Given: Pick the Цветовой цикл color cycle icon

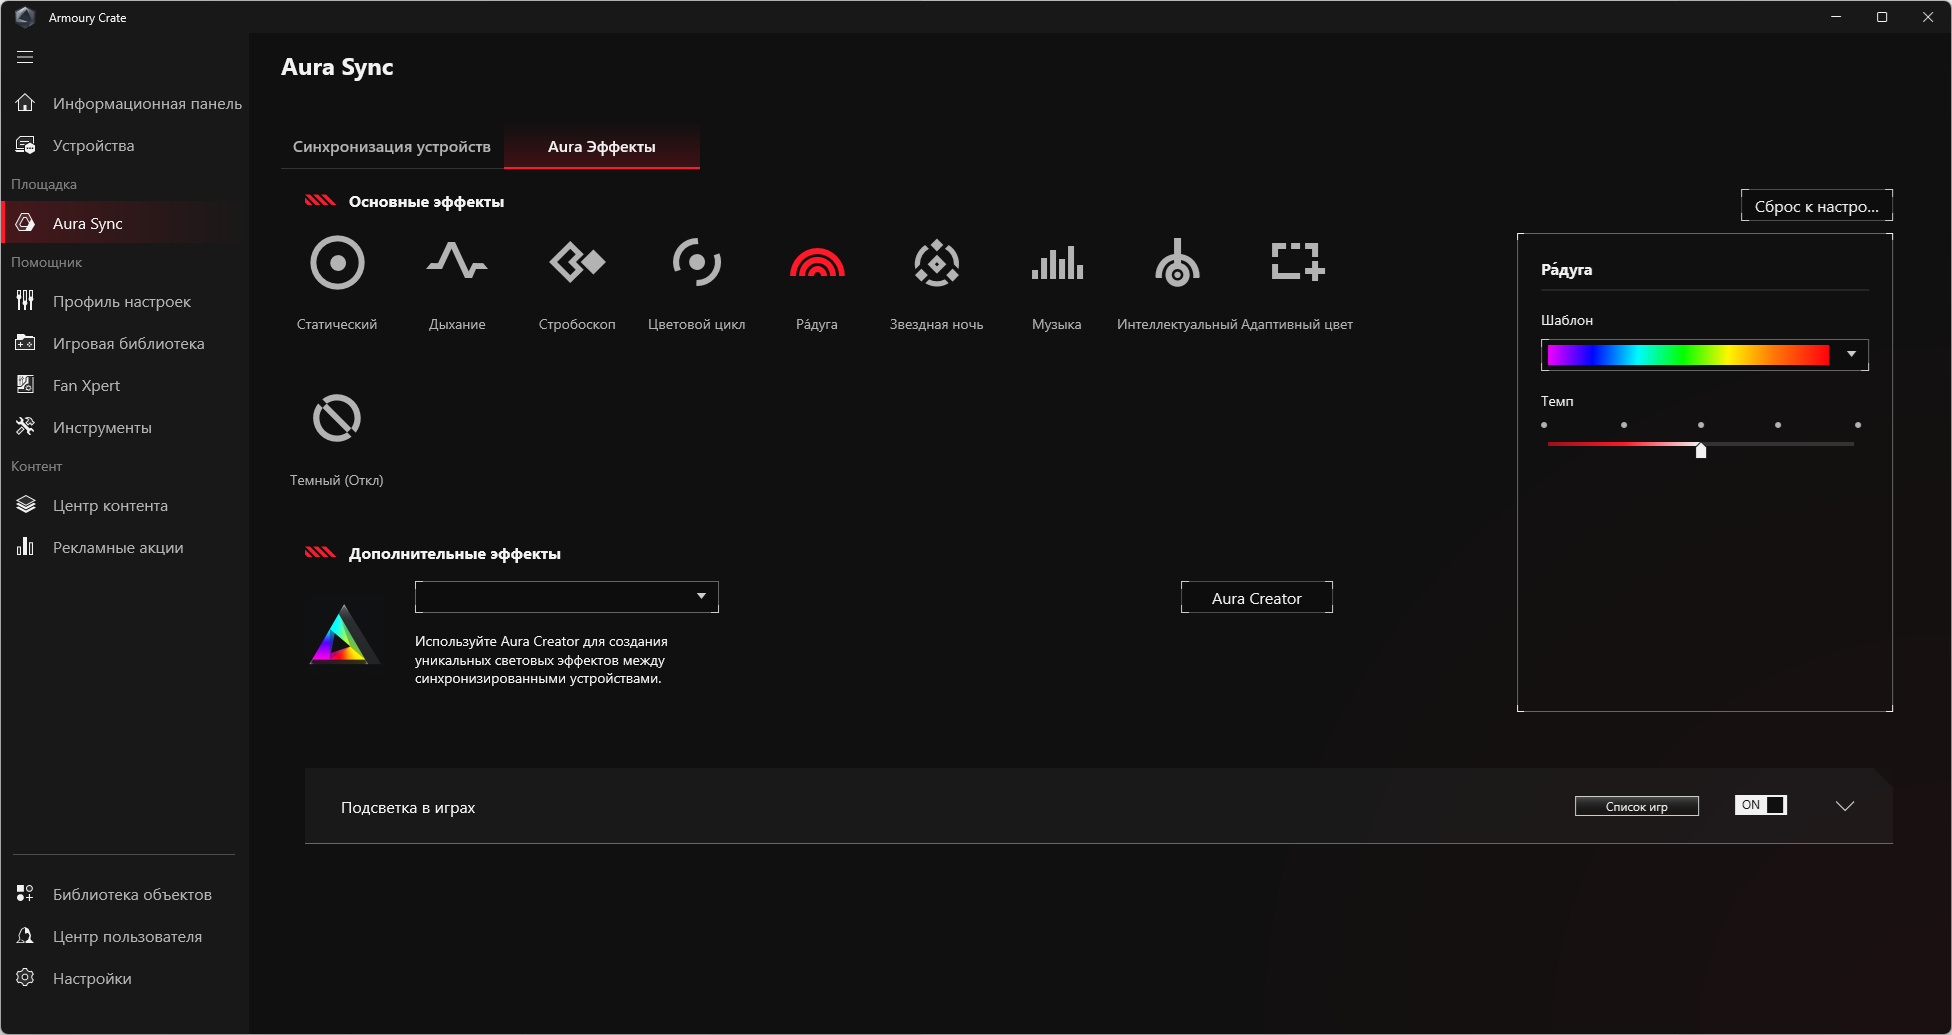Looking at the screenshot, I should pos(697,262).
